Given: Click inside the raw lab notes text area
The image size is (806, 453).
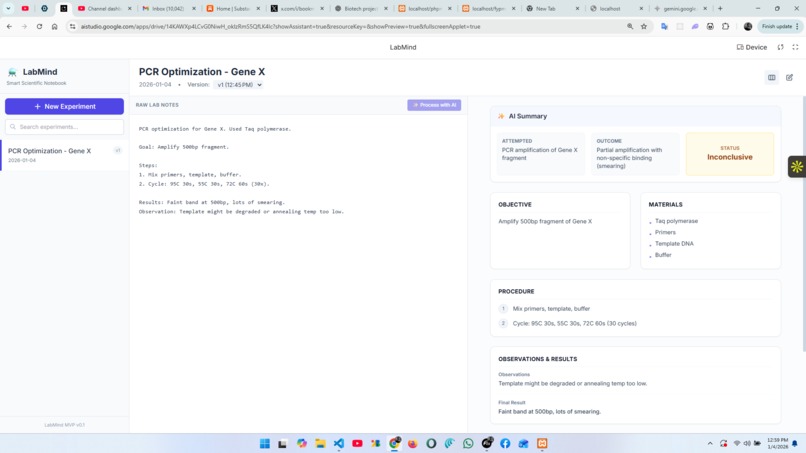Looking at the screenshot, I should [x=298, y=273].
